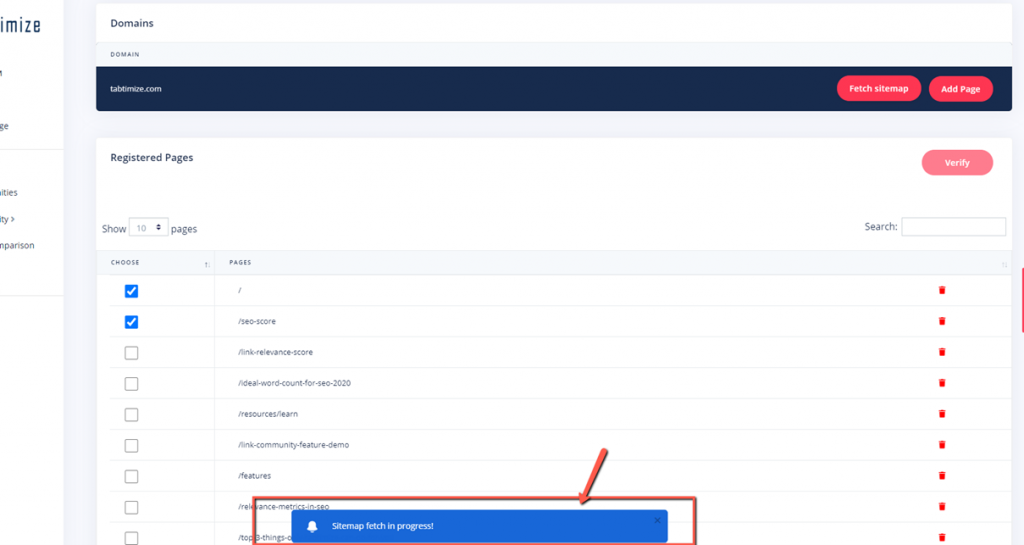Uncheck the /seo-score checkbox

click(131, 322)
